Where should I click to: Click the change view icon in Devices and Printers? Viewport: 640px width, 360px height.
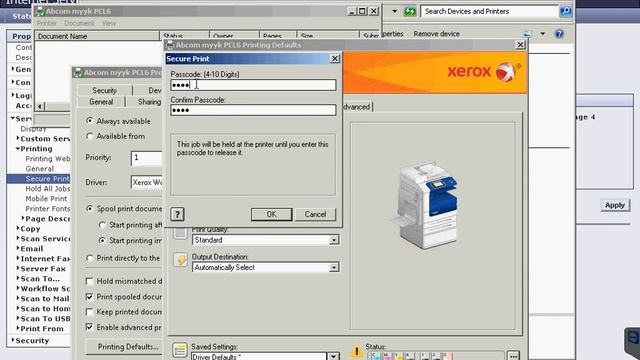click(x=527, y=34)
